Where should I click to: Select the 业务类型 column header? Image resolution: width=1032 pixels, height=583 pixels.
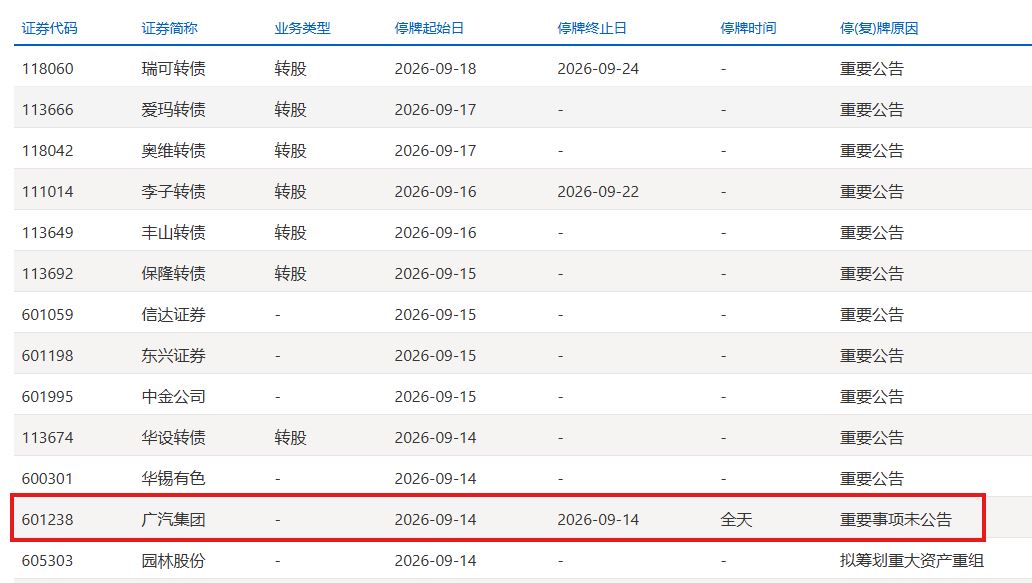(x=302, y=28)
